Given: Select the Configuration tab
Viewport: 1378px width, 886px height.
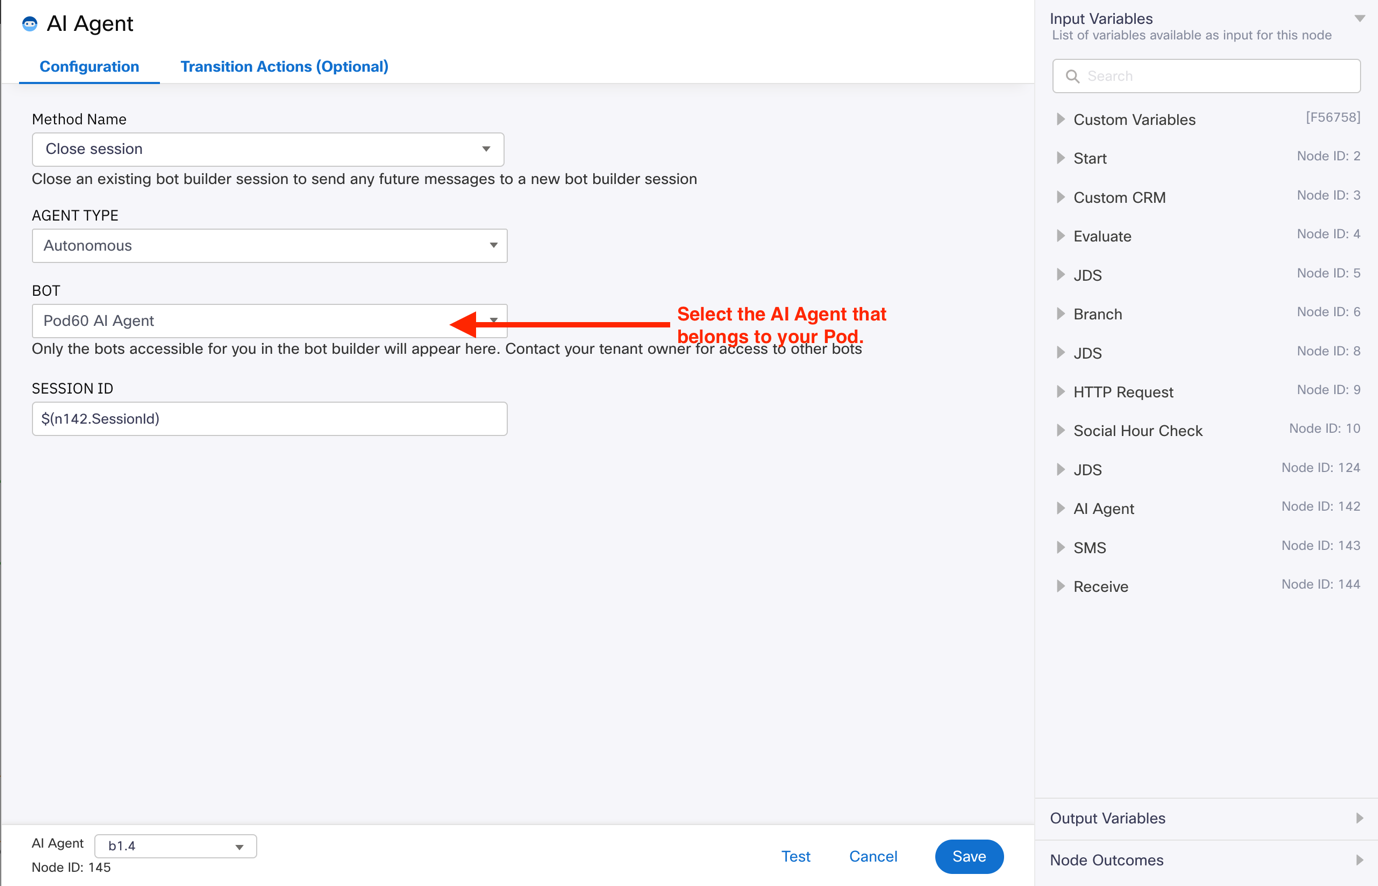Looking at the screenshot, I should pyautogui.click(x=89, y=67).
